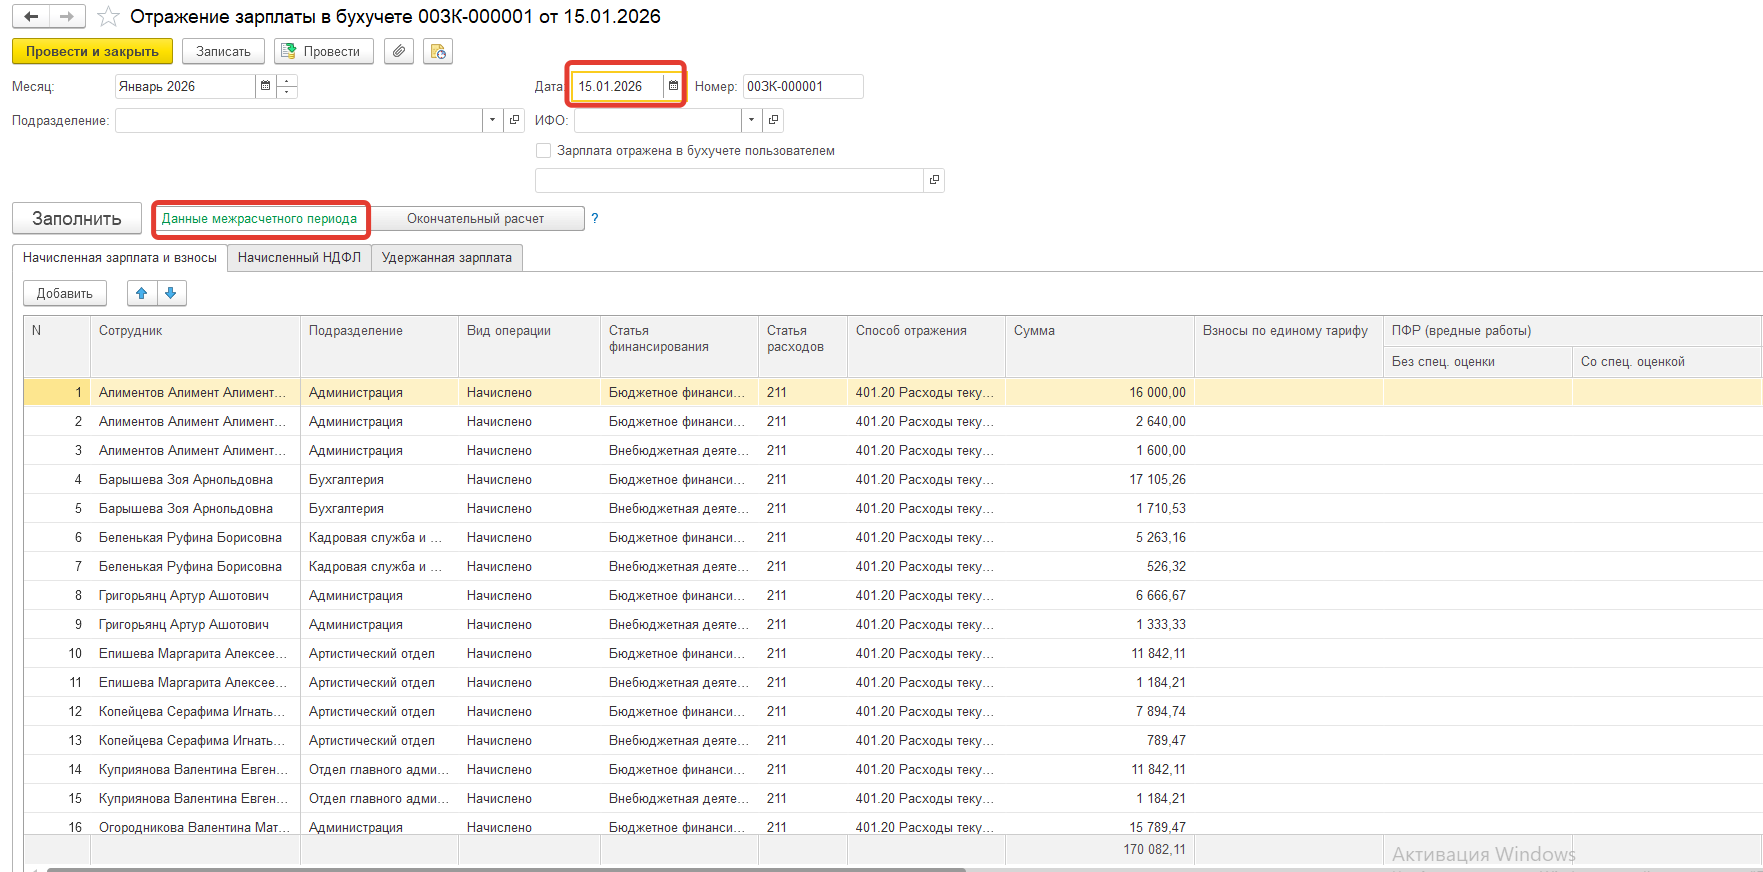Select 'Данные межрасчетного периода' mode
The image size is (1763, 872).
click(x=260, y=218)
